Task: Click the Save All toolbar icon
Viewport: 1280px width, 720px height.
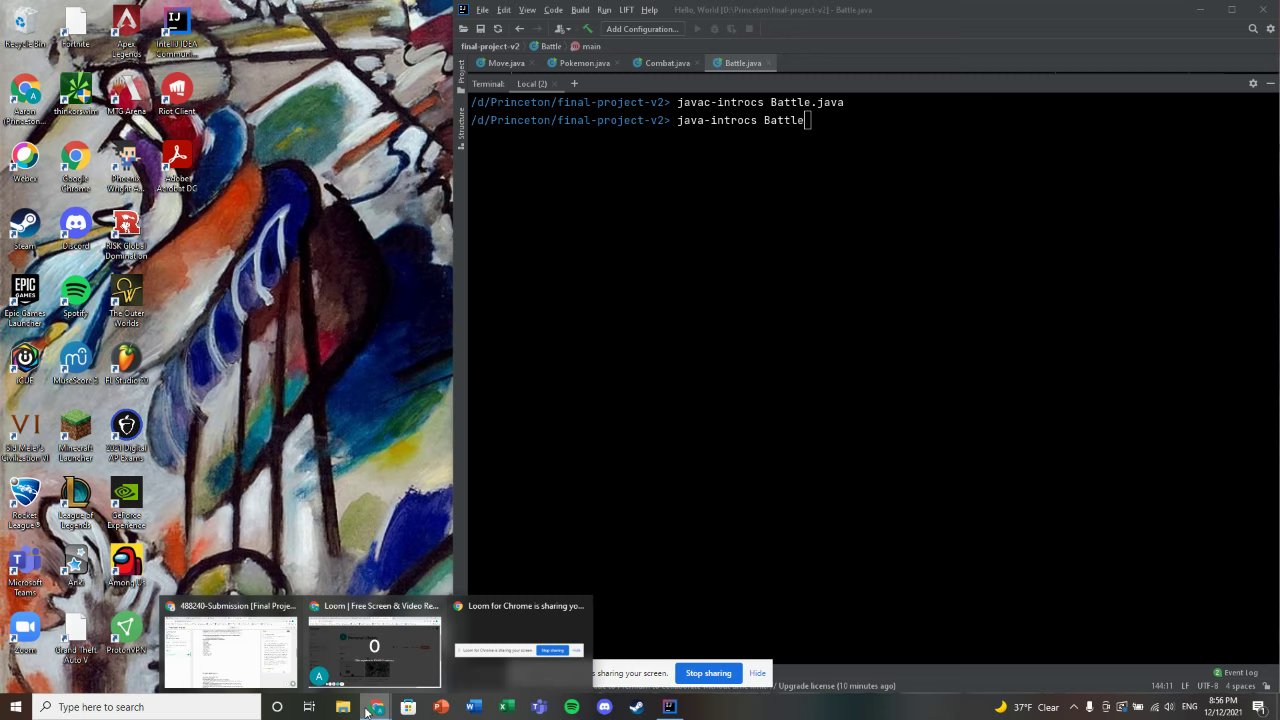Action: pos(481,29)
